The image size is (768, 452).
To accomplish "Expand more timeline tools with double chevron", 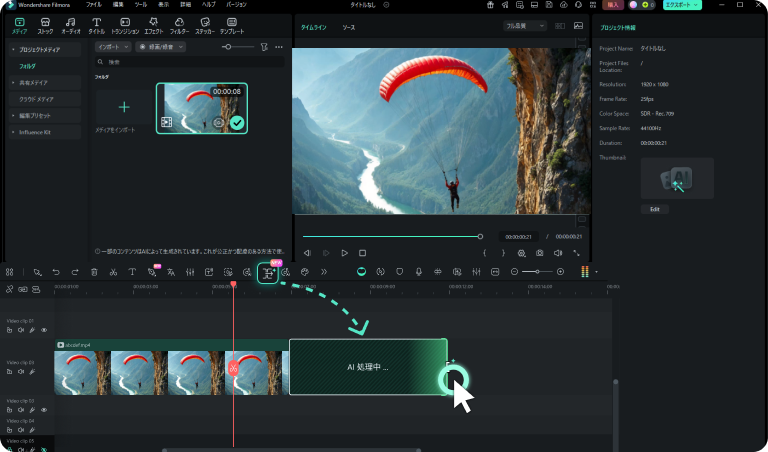I will coord(324,272).
